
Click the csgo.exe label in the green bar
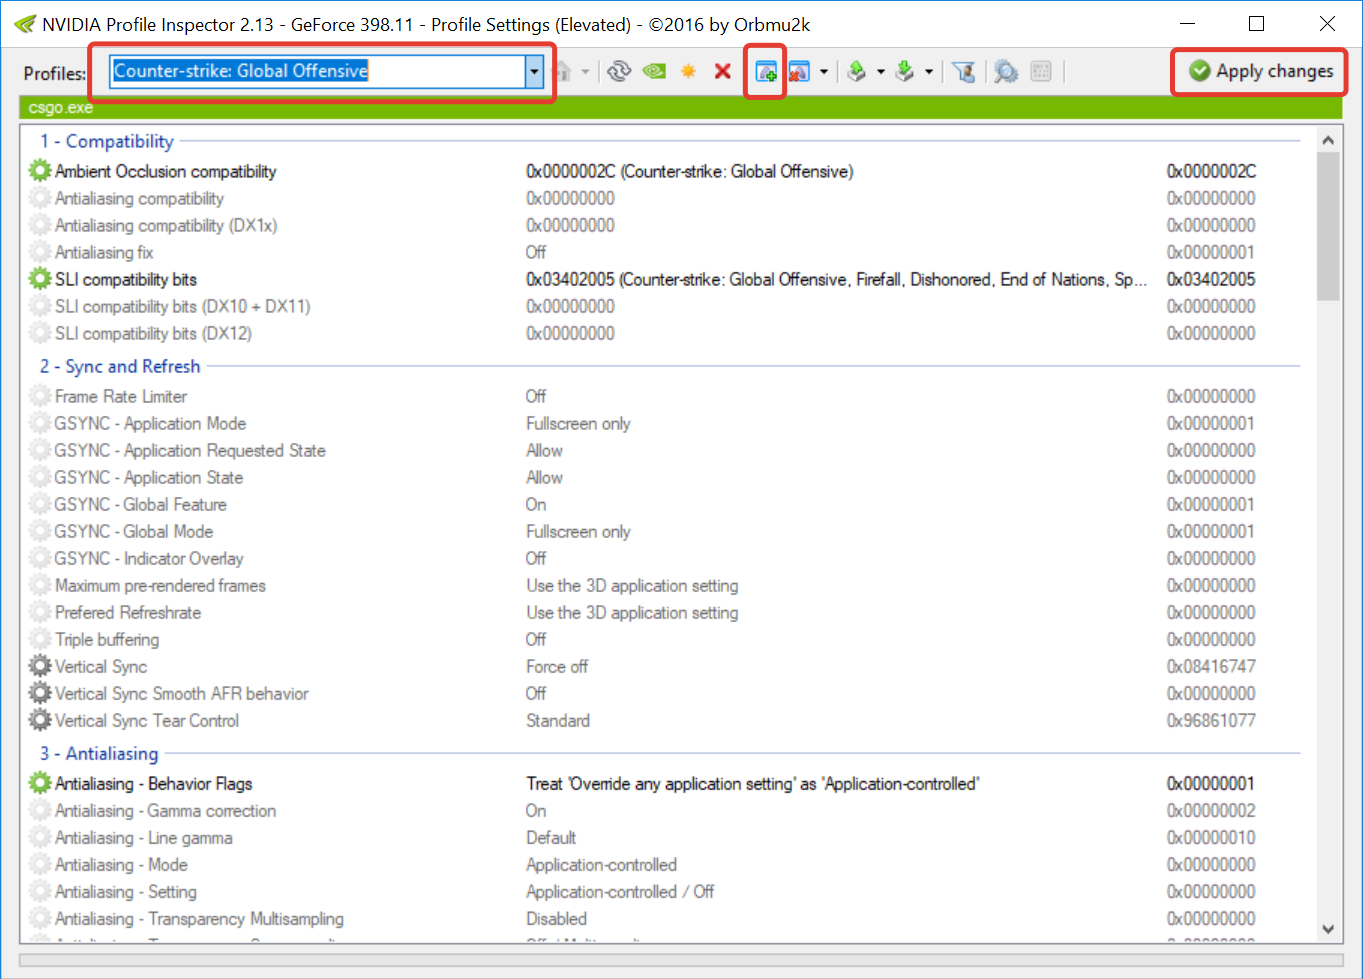tap(60, 107)
